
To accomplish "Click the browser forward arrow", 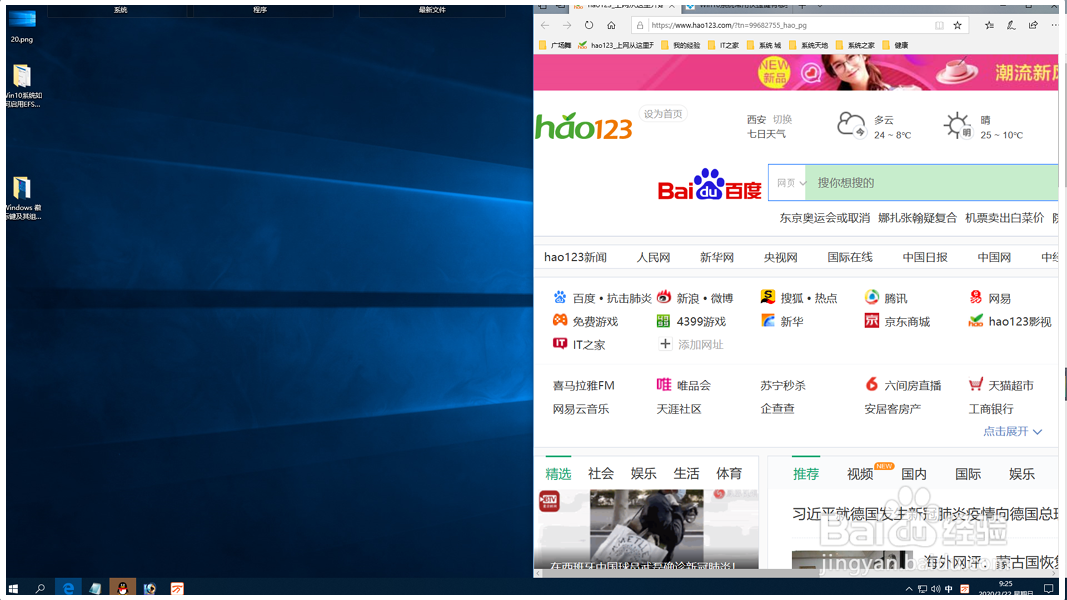I will click(567, 25).
